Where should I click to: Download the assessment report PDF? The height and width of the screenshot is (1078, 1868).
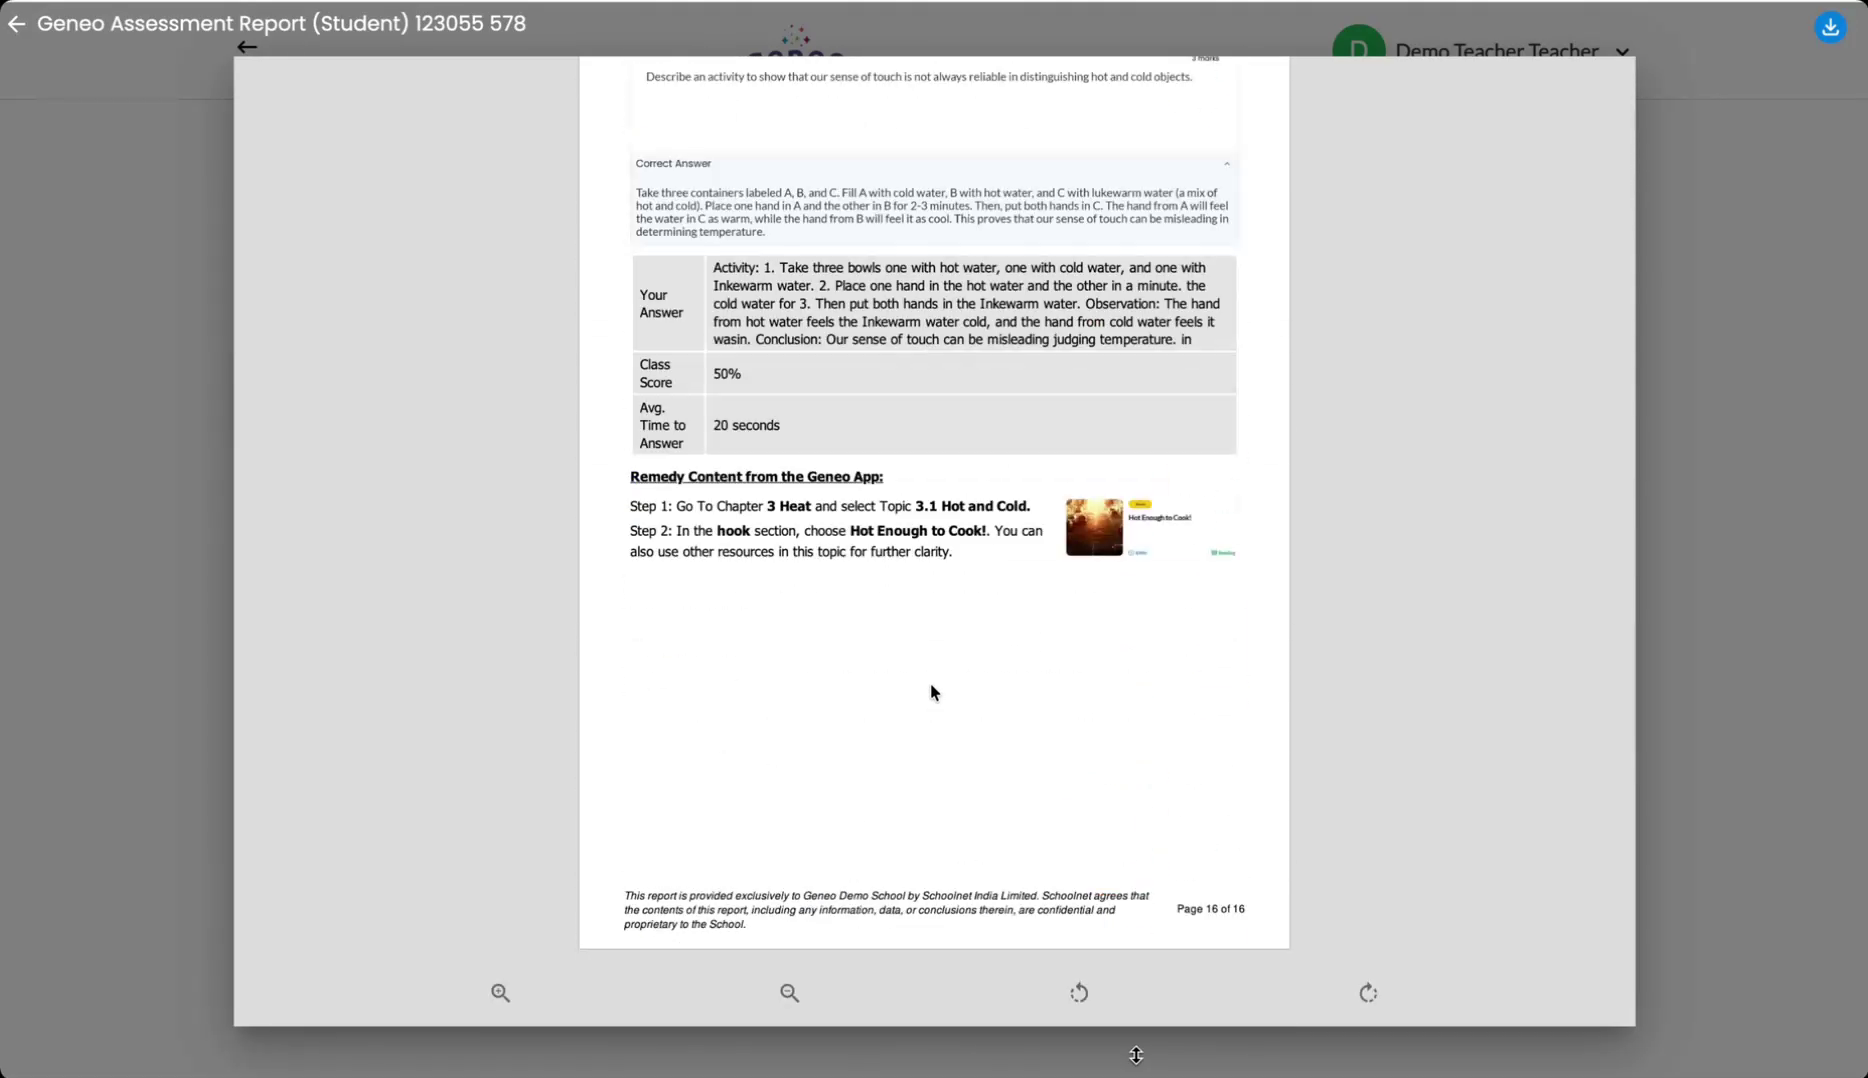[x=1830, y=27]
